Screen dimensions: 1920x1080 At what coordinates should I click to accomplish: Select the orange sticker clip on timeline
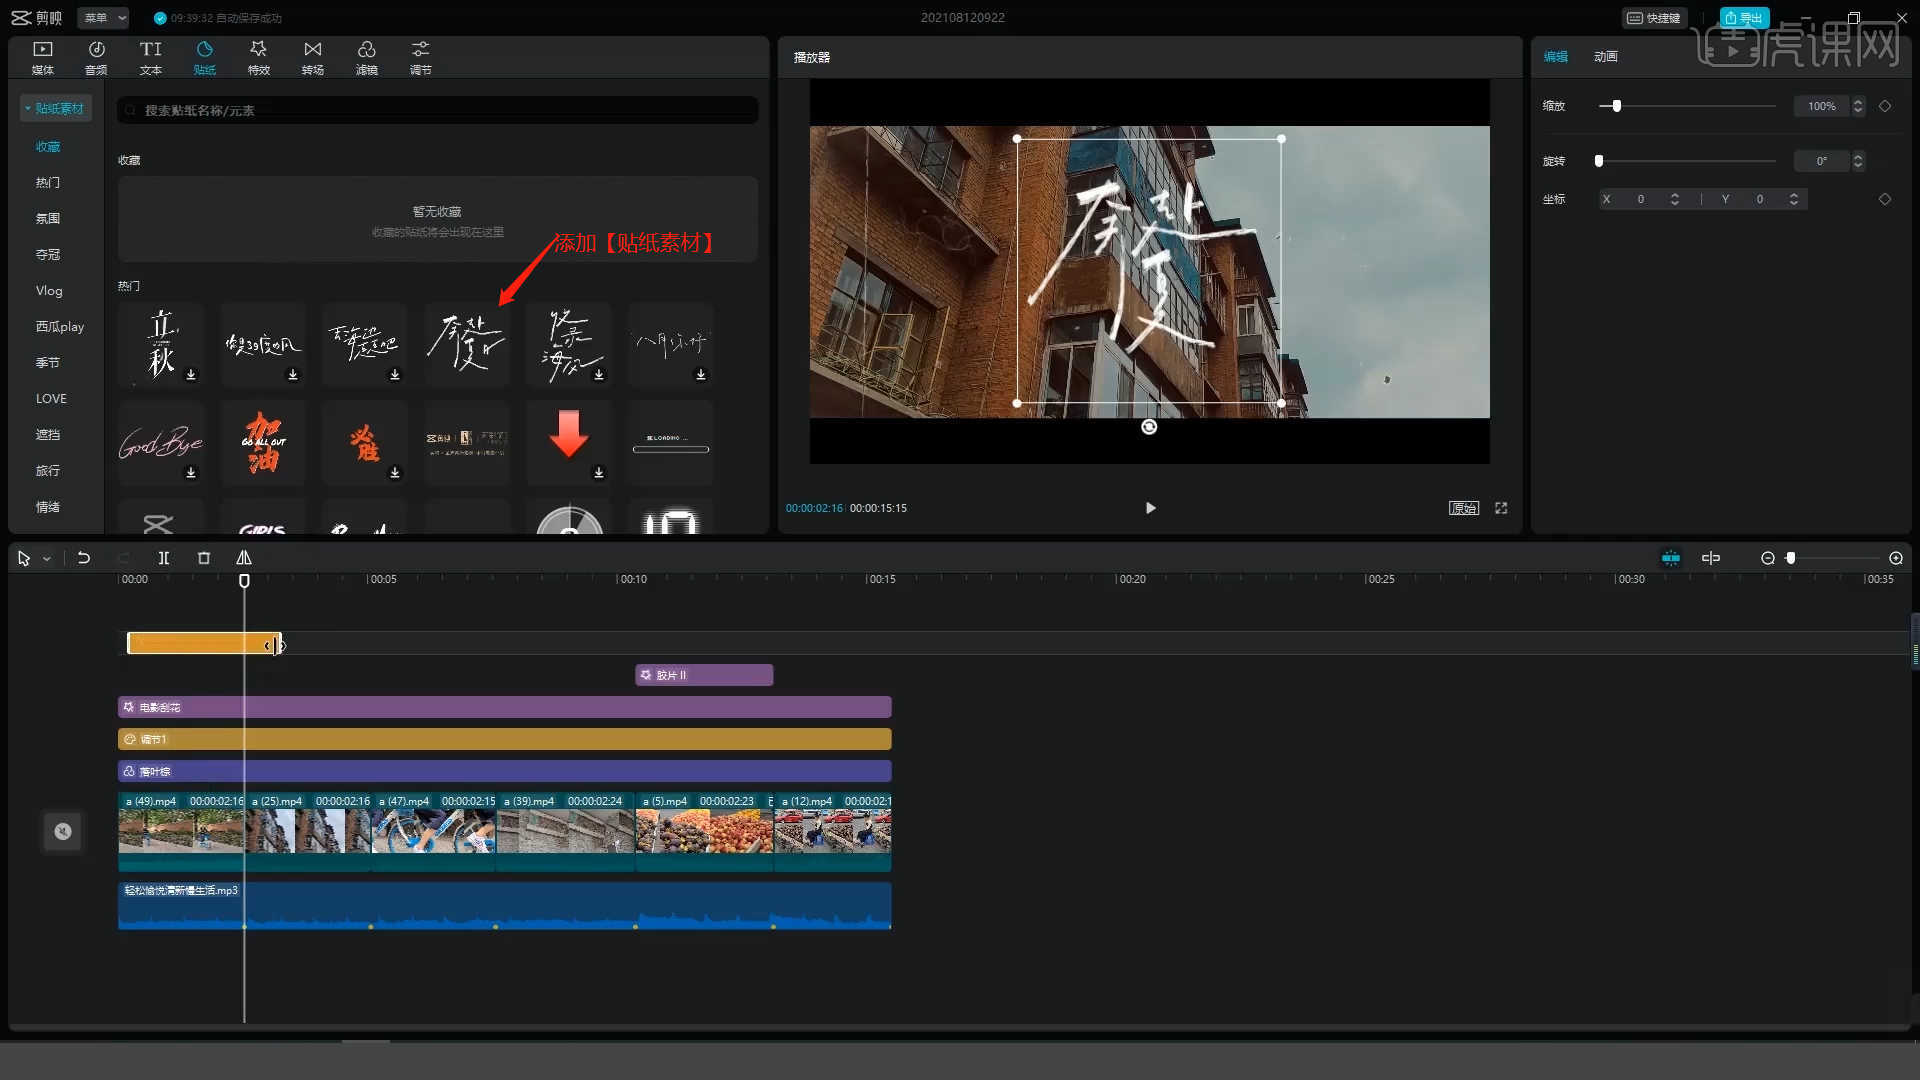coord(203,644)
